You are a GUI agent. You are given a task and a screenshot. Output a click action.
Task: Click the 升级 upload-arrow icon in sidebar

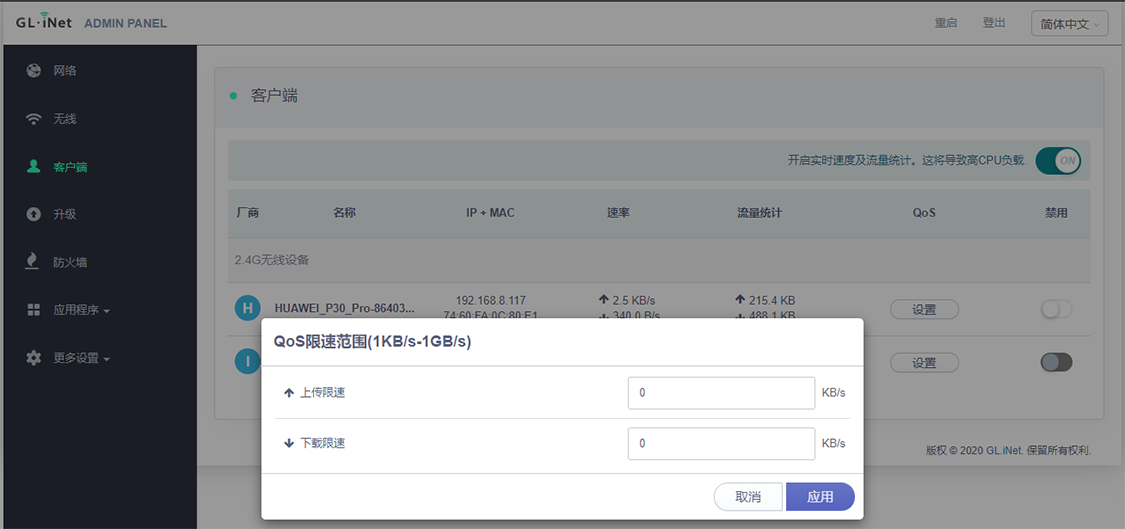click(34, 215)
